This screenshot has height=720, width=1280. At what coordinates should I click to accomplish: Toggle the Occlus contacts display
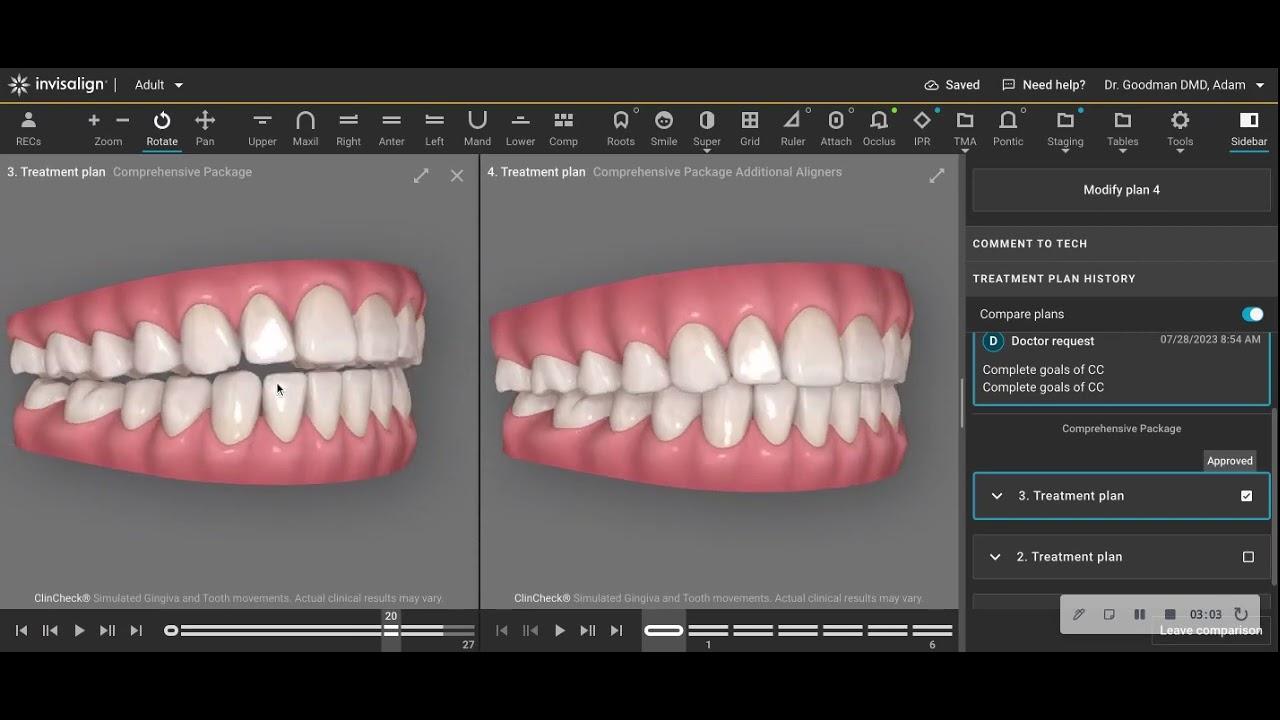click(879, 128)
